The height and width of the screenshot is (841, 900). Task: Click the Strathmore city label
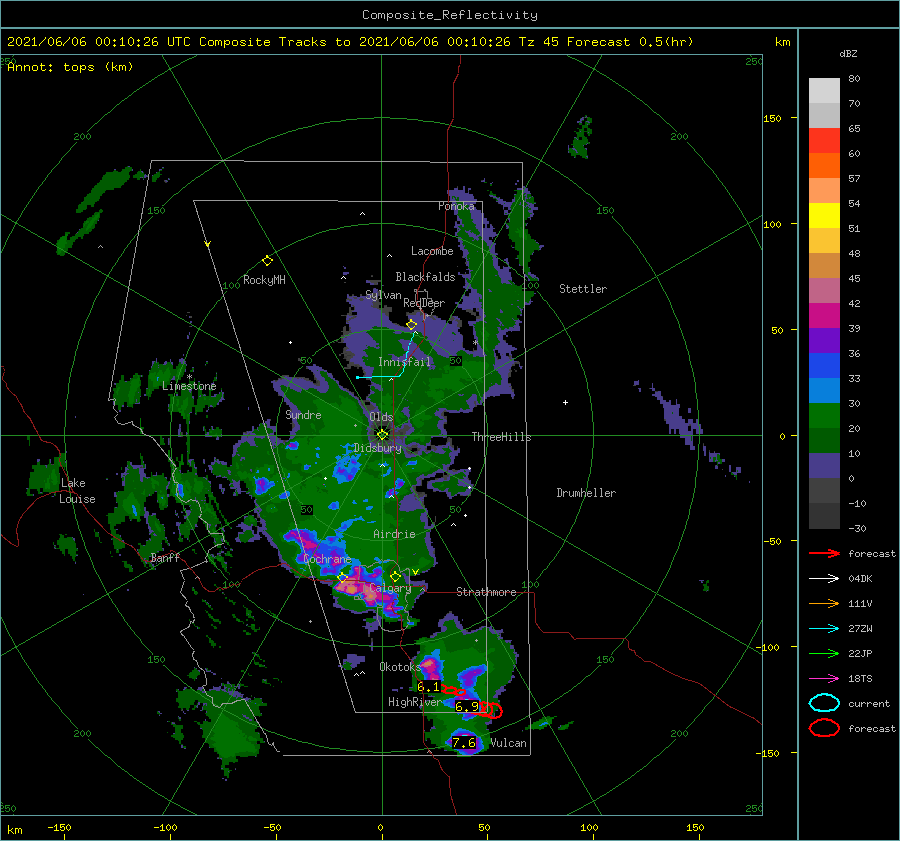click(x=486, y=592)
